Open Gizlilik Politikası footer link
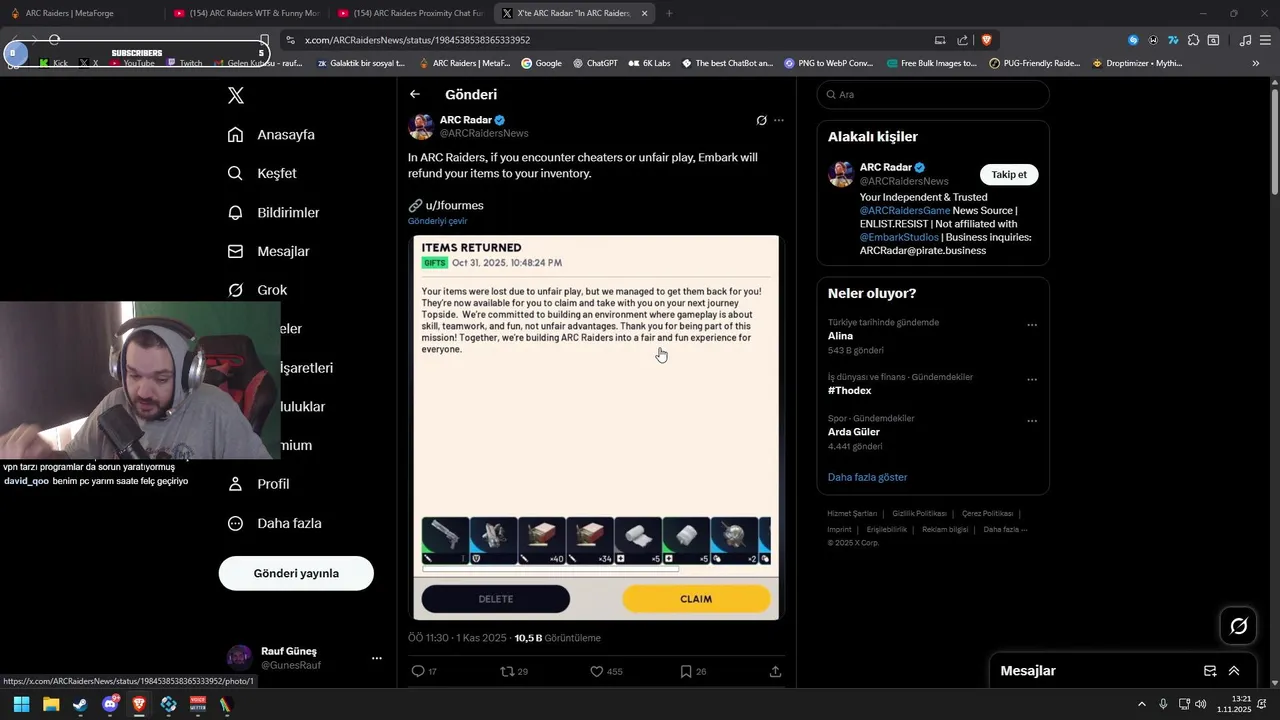1280x720 pixels. (x=919, y=513)
